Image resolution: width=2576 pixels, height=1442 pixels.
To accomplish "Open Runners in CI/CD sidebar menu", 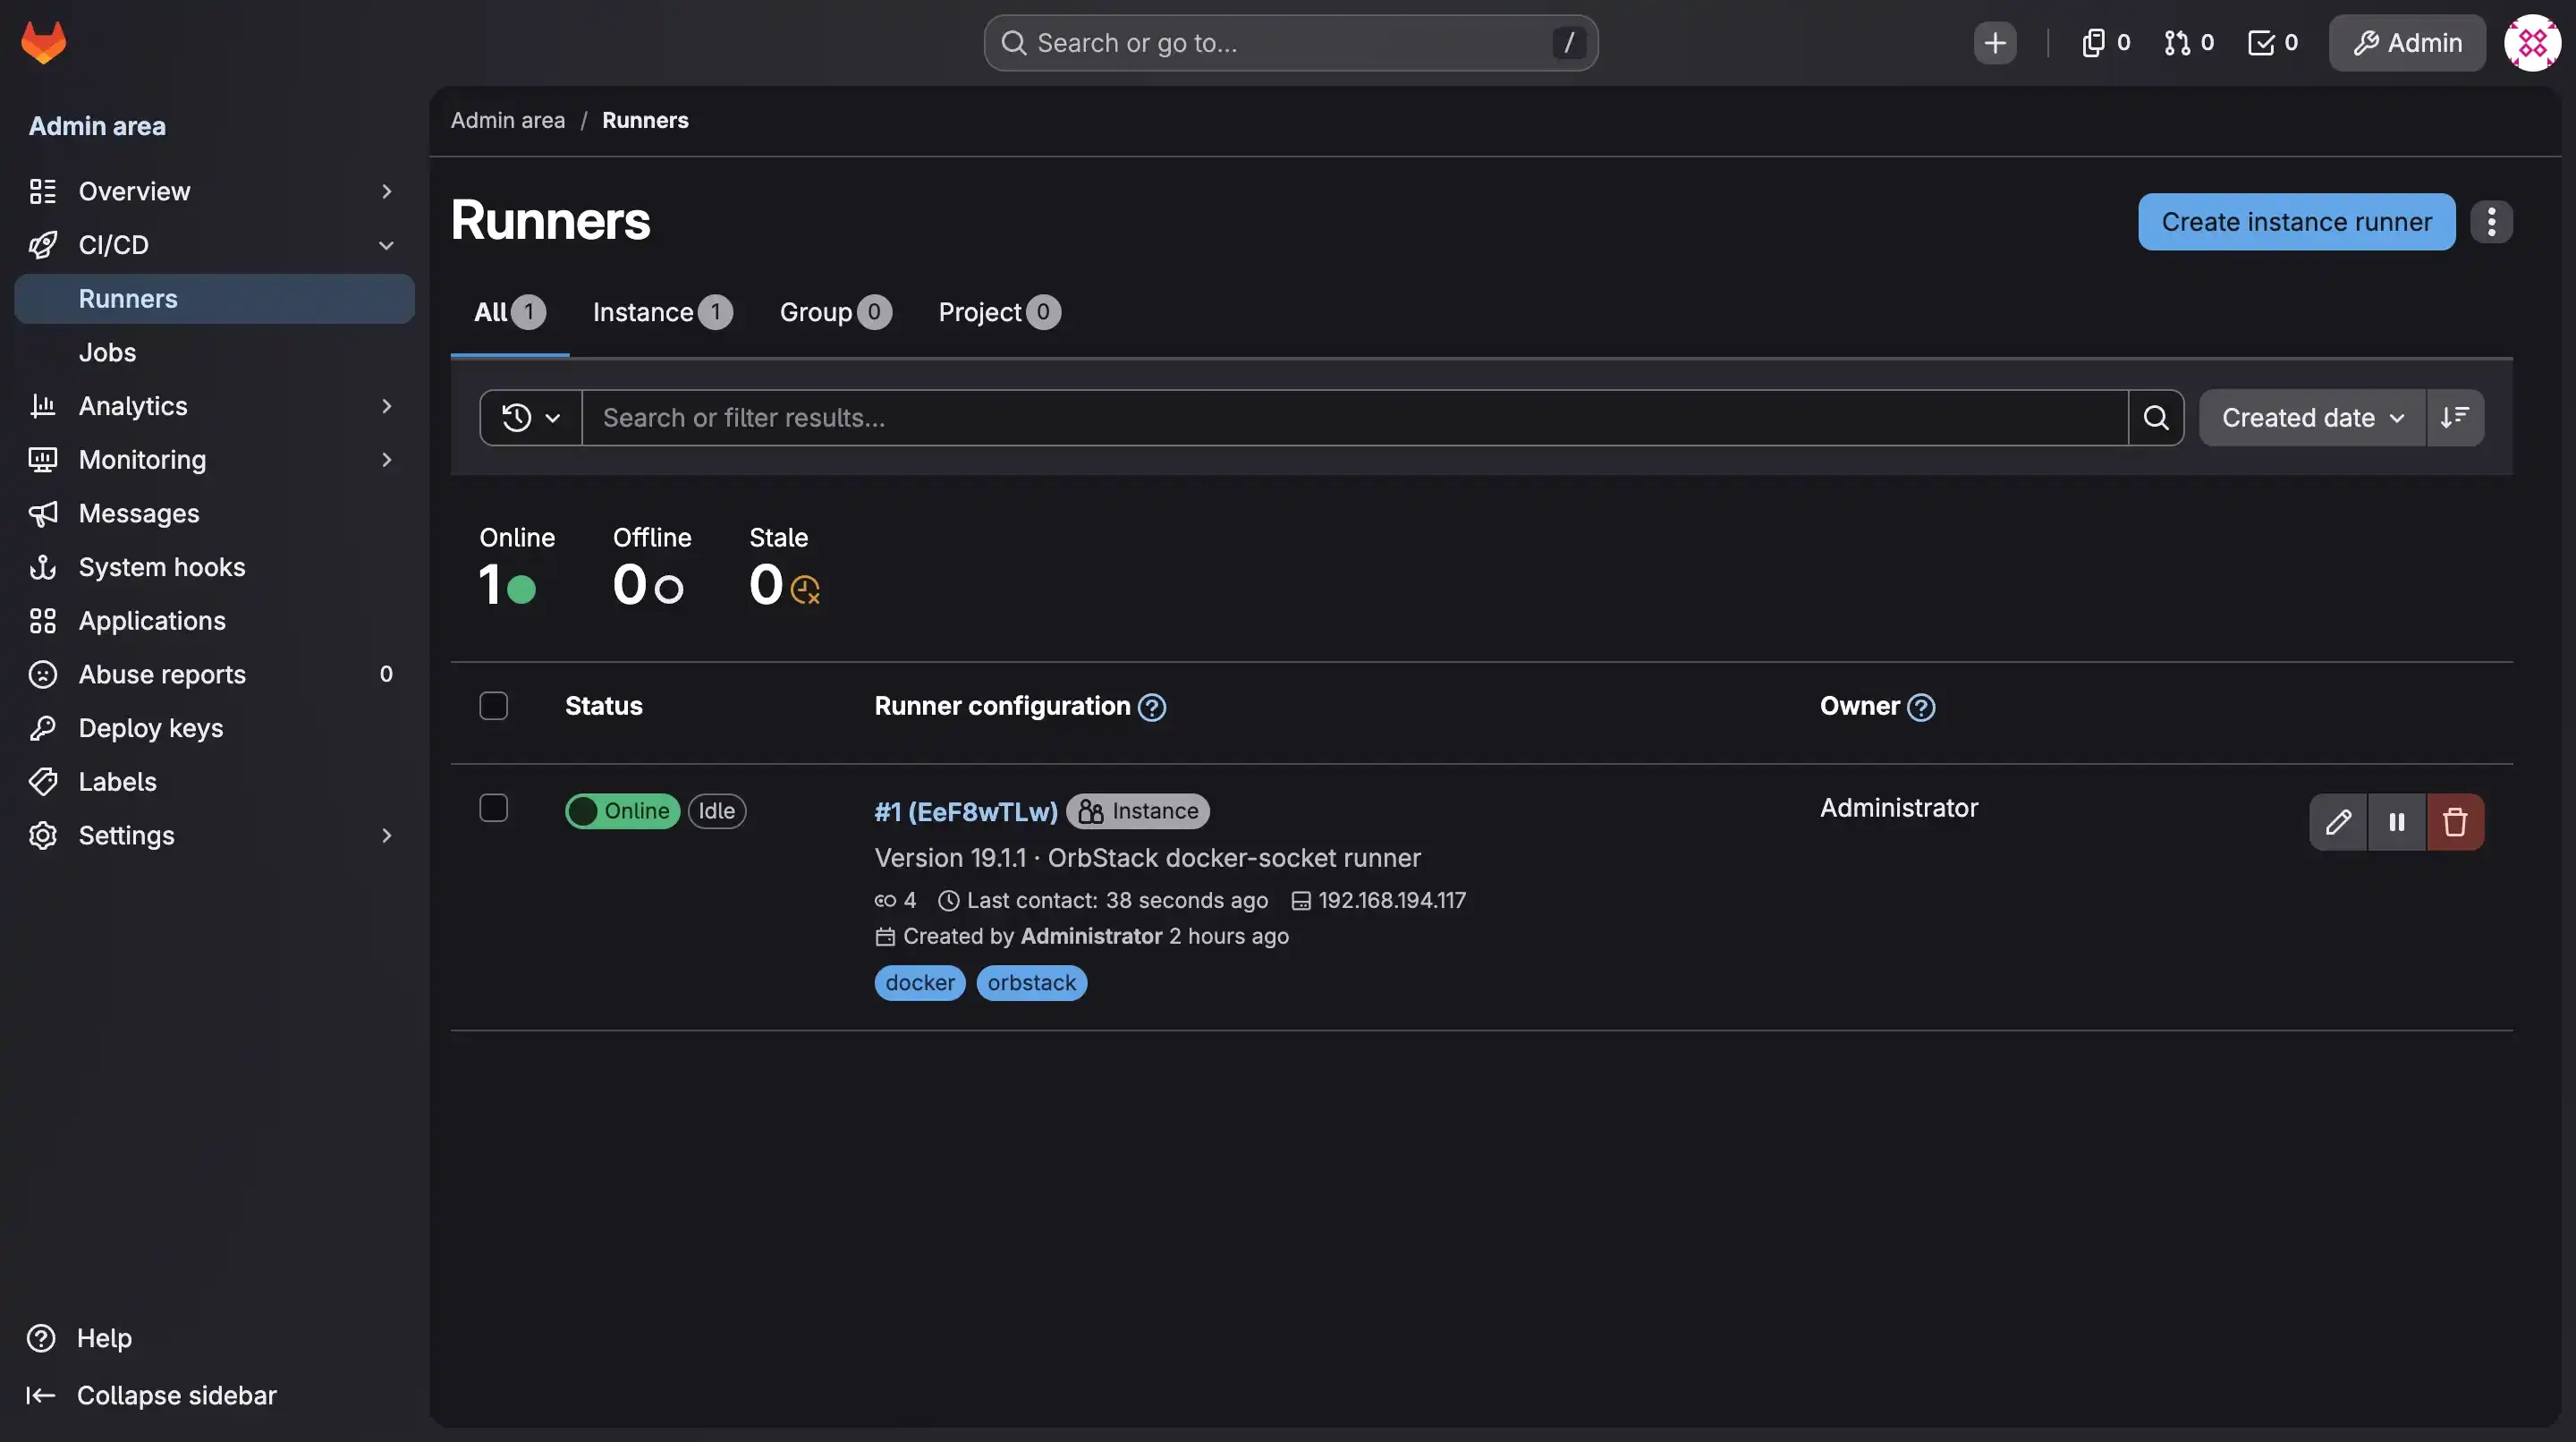I will [214, 299].
